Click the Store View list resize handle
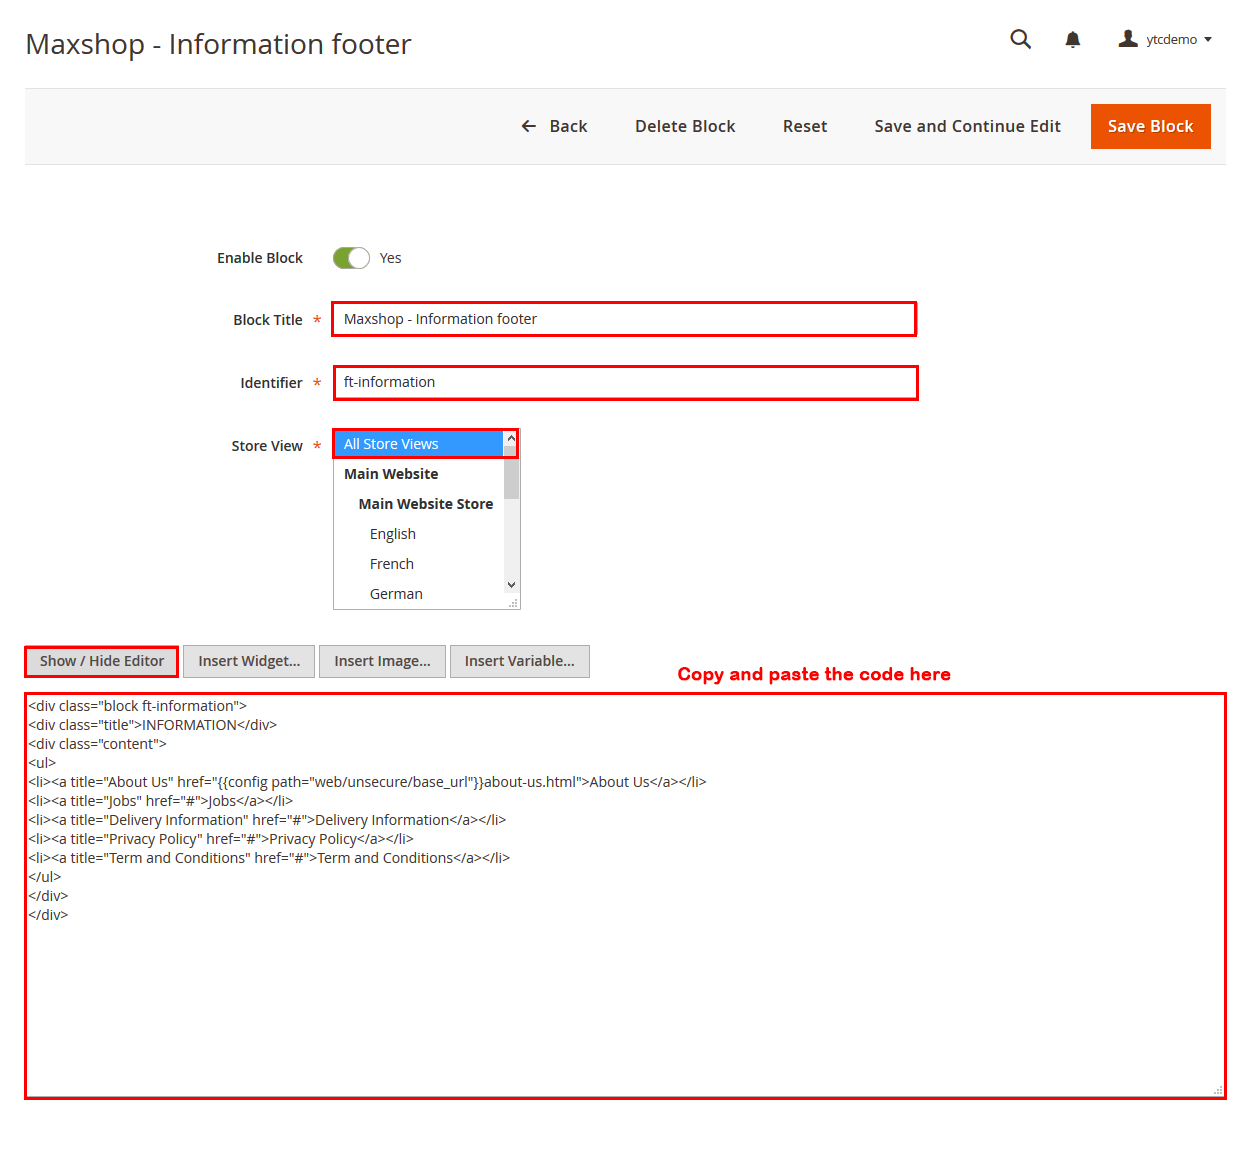This screenshot has height=1149, width=1252. [x=514, y=603]
